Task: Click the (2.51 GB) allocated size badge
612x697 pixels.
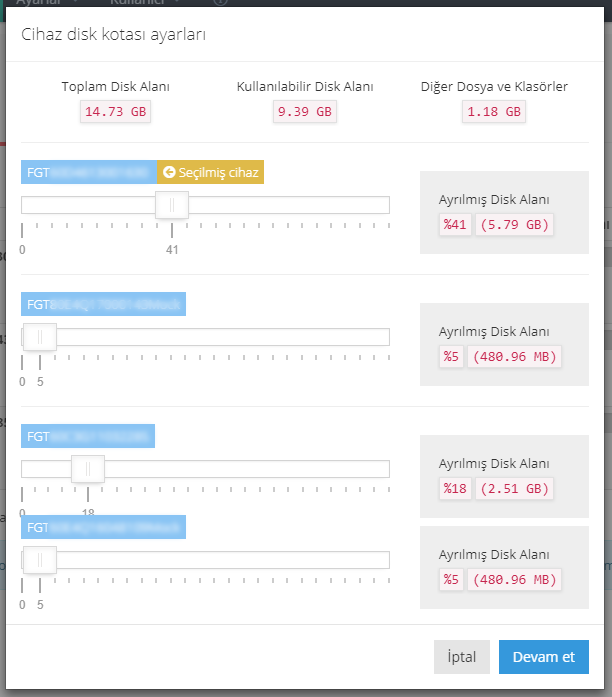Action: tap(514, 488)
